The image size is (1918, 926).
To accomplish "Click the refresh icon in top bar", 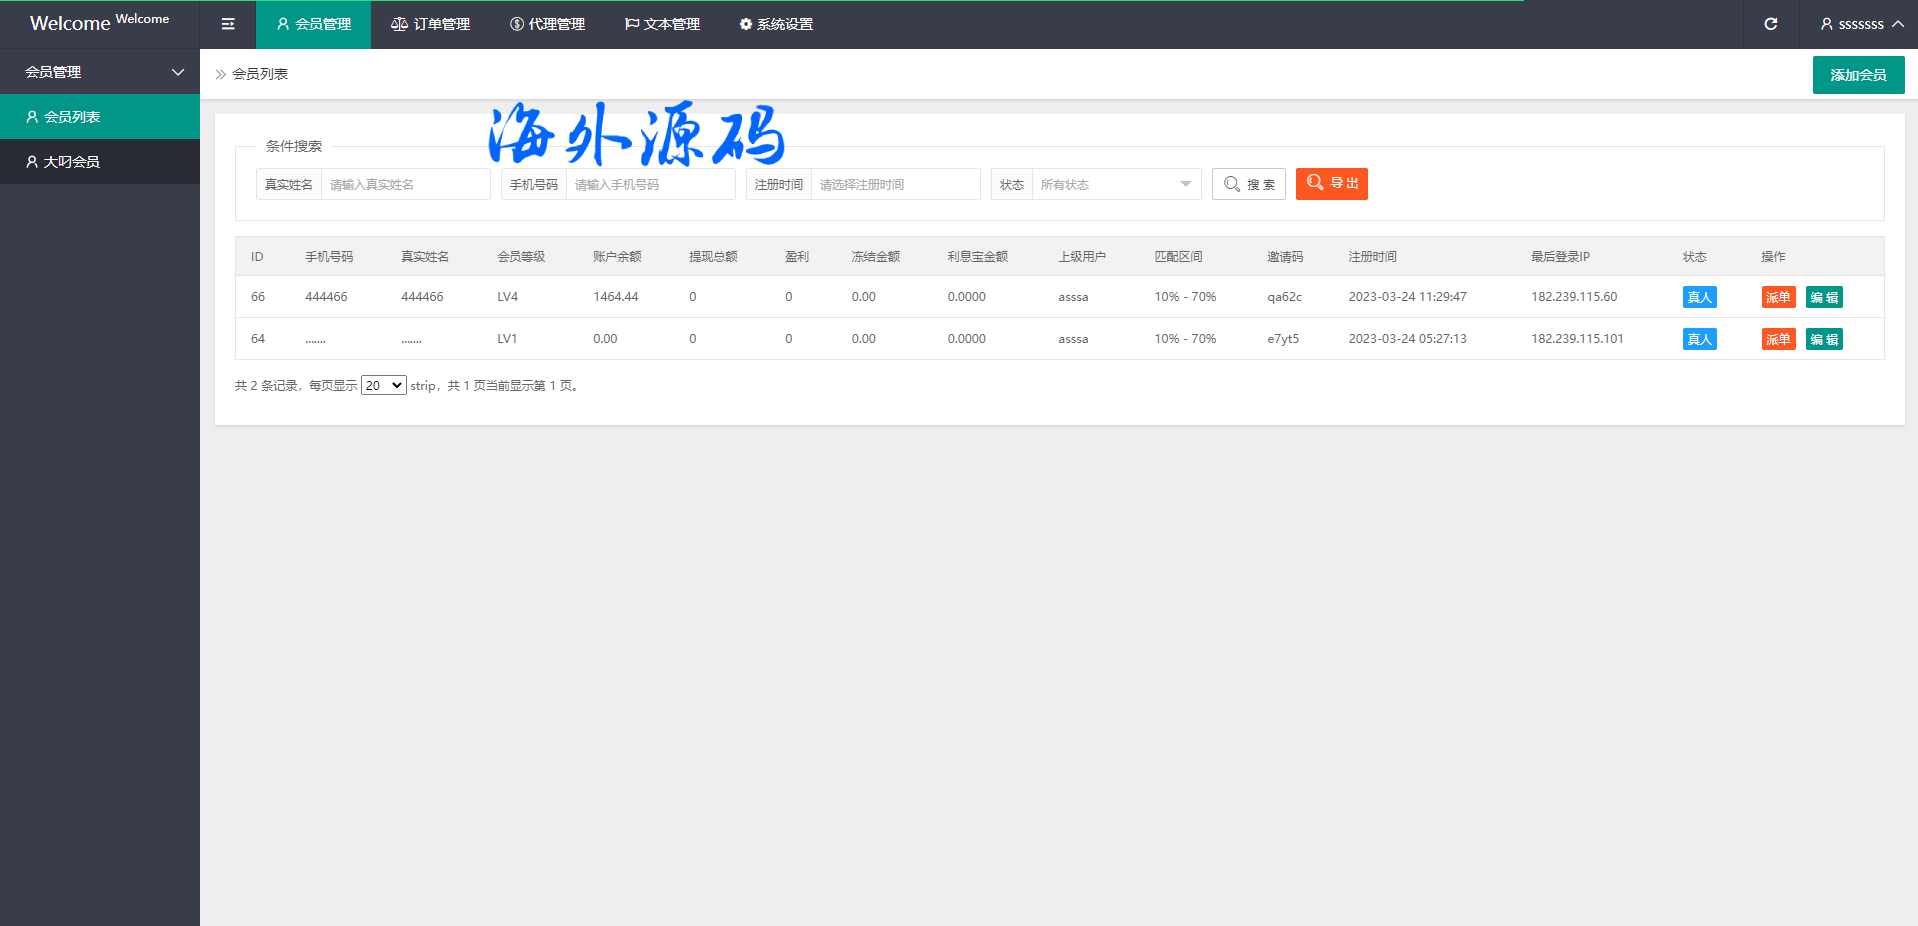I will [x=1770, y=24].
